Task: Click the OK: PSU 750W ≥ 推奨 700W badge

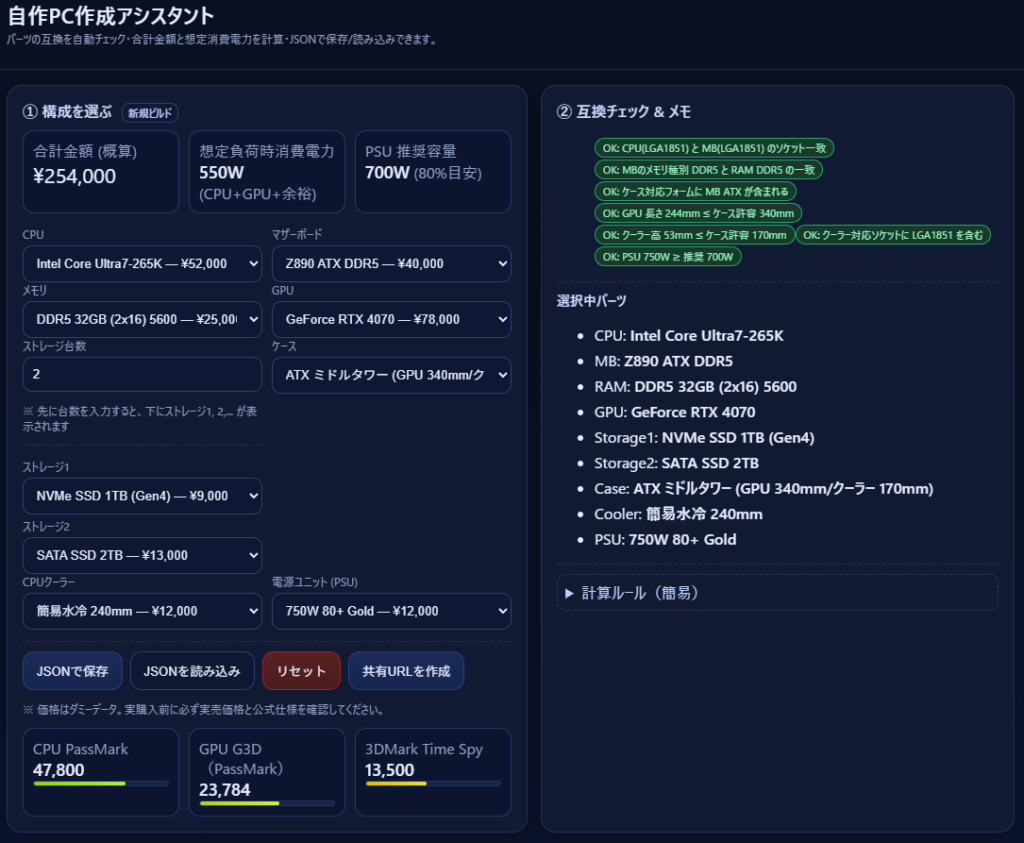Action: coord(668,257)
